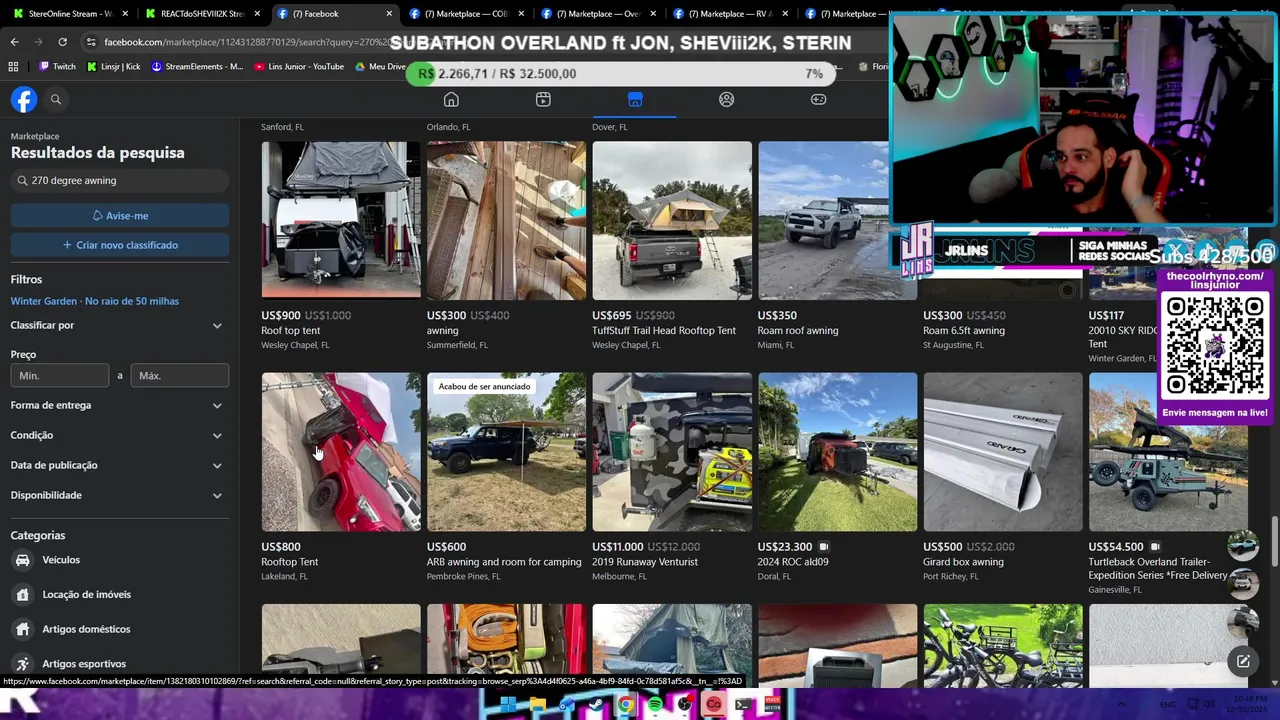Open File Explorer from taskbar
This screenshot has height=720, width=1280.
[x=537, y=705]
